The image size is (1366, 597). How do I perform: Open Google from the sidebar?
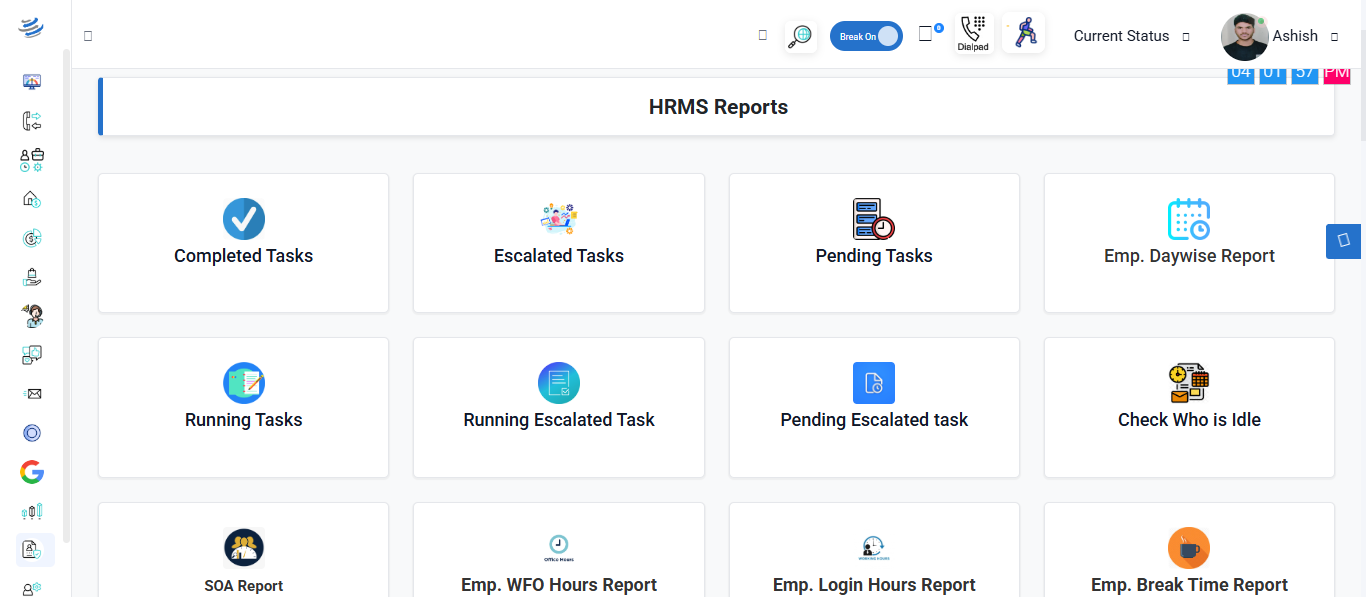[x=31, y=472]
